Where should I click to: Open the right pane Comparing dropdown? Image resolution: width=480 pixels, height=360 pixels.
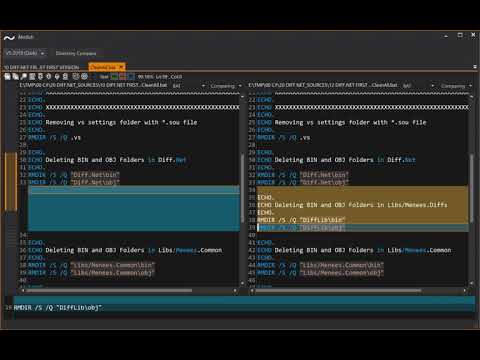click(455, 86)
